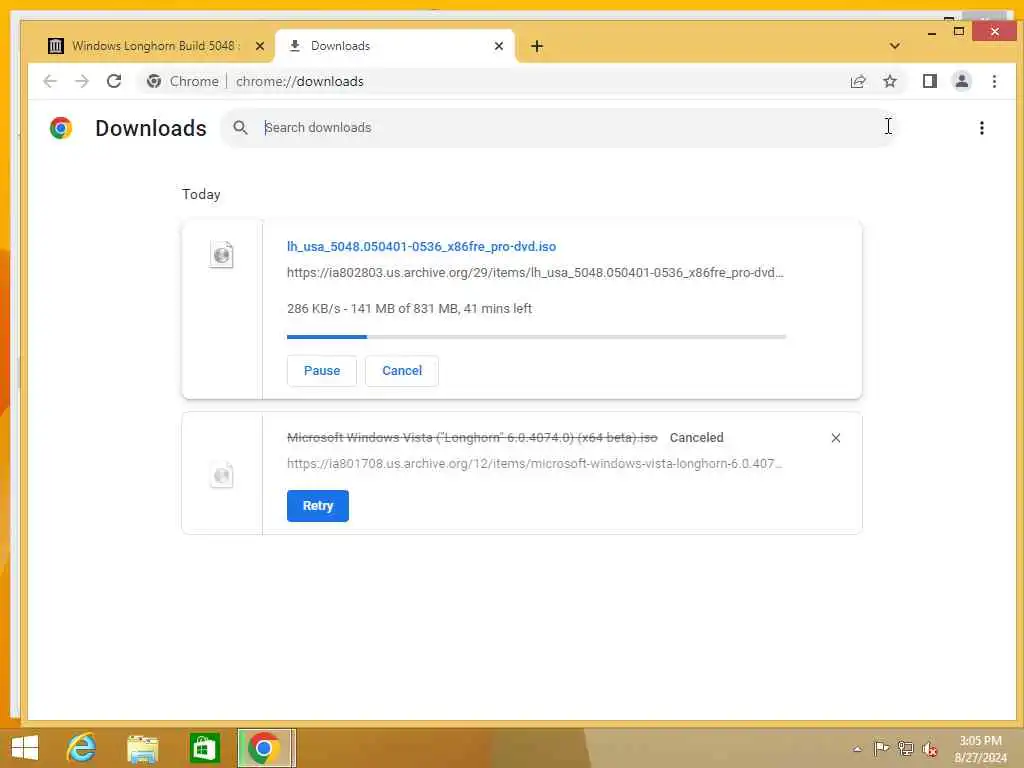The image size is (1024, 768).
Task: Reload the downloads page
Action: click(114, 81)
